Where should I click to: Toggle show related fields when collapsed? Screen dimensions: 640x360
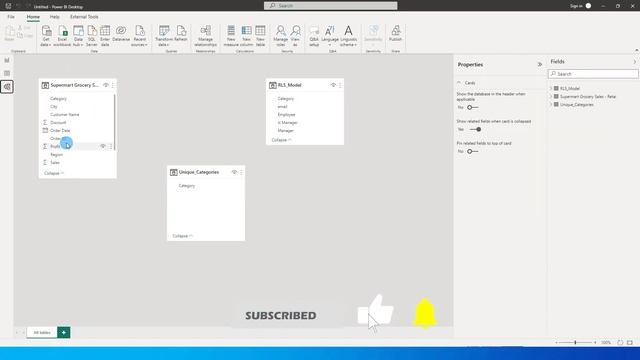475,129
